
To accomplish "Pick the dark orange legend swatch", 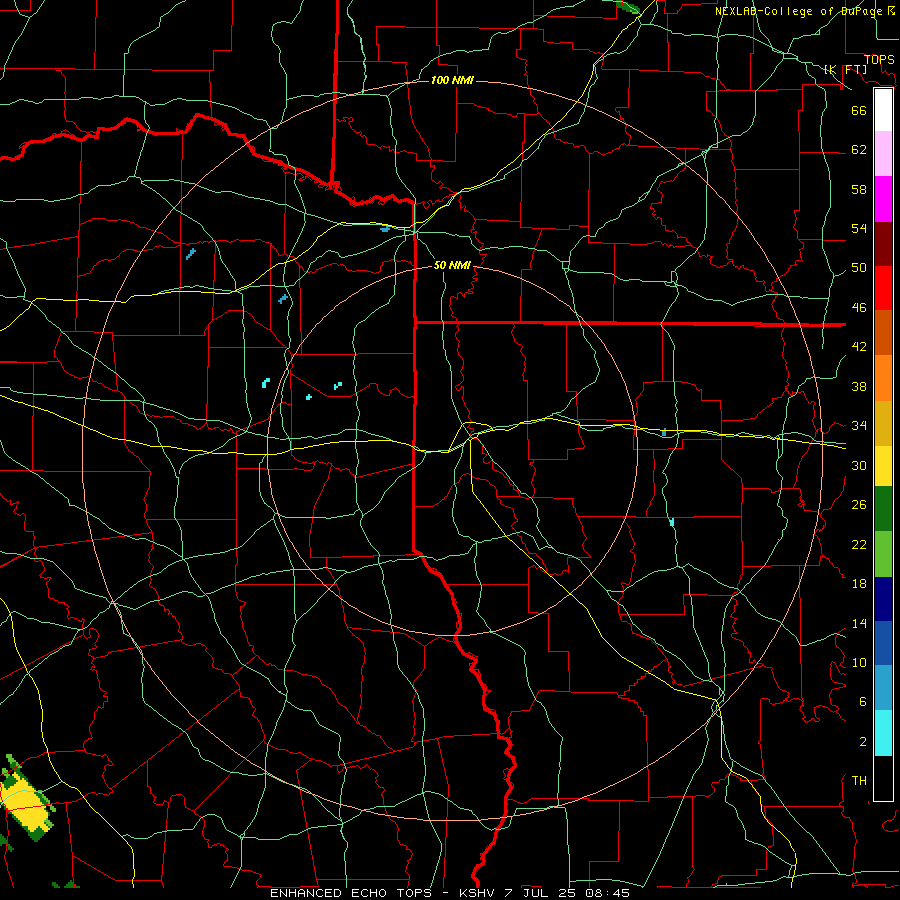I will click(x=883, y=332).
